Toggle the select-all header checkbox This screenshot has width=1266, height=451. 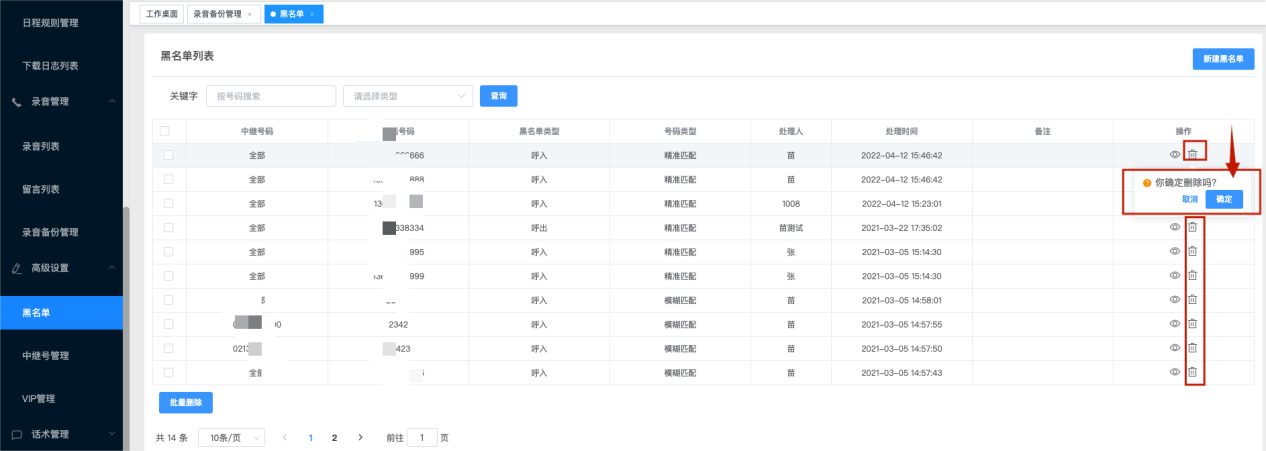click(x=165, y=131)
